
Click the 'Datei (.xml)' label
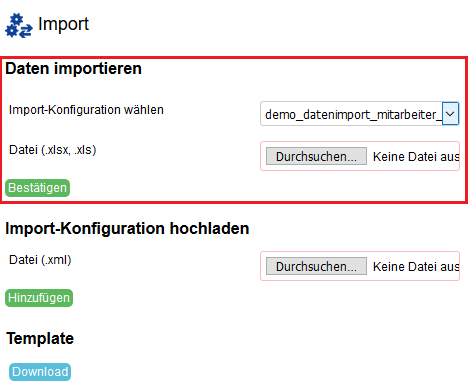(40, 260)
